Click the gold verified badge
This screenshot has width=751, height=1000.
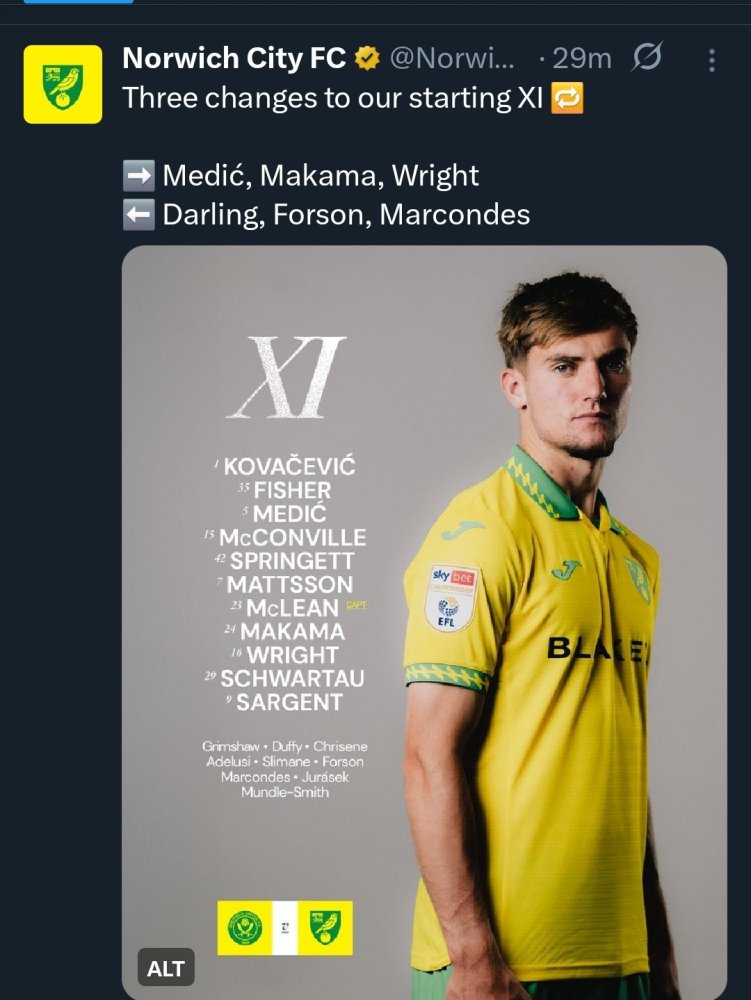pyautogui.click(x=367, y=59)
